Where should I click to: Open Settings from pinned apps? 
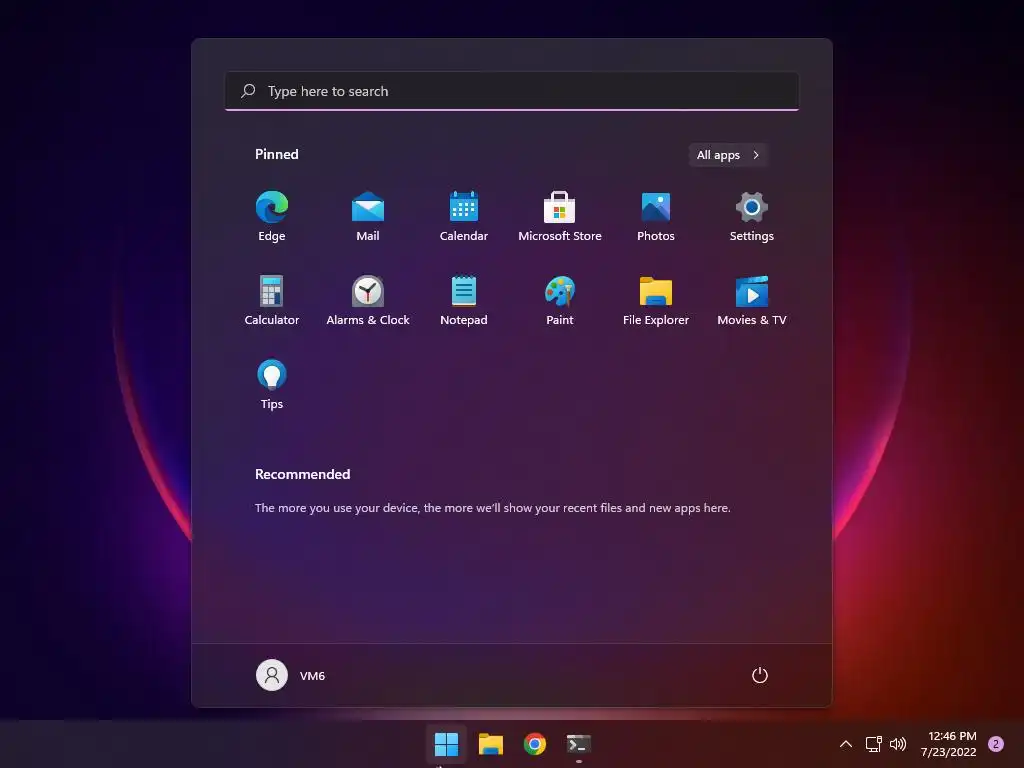pos(752,217)
